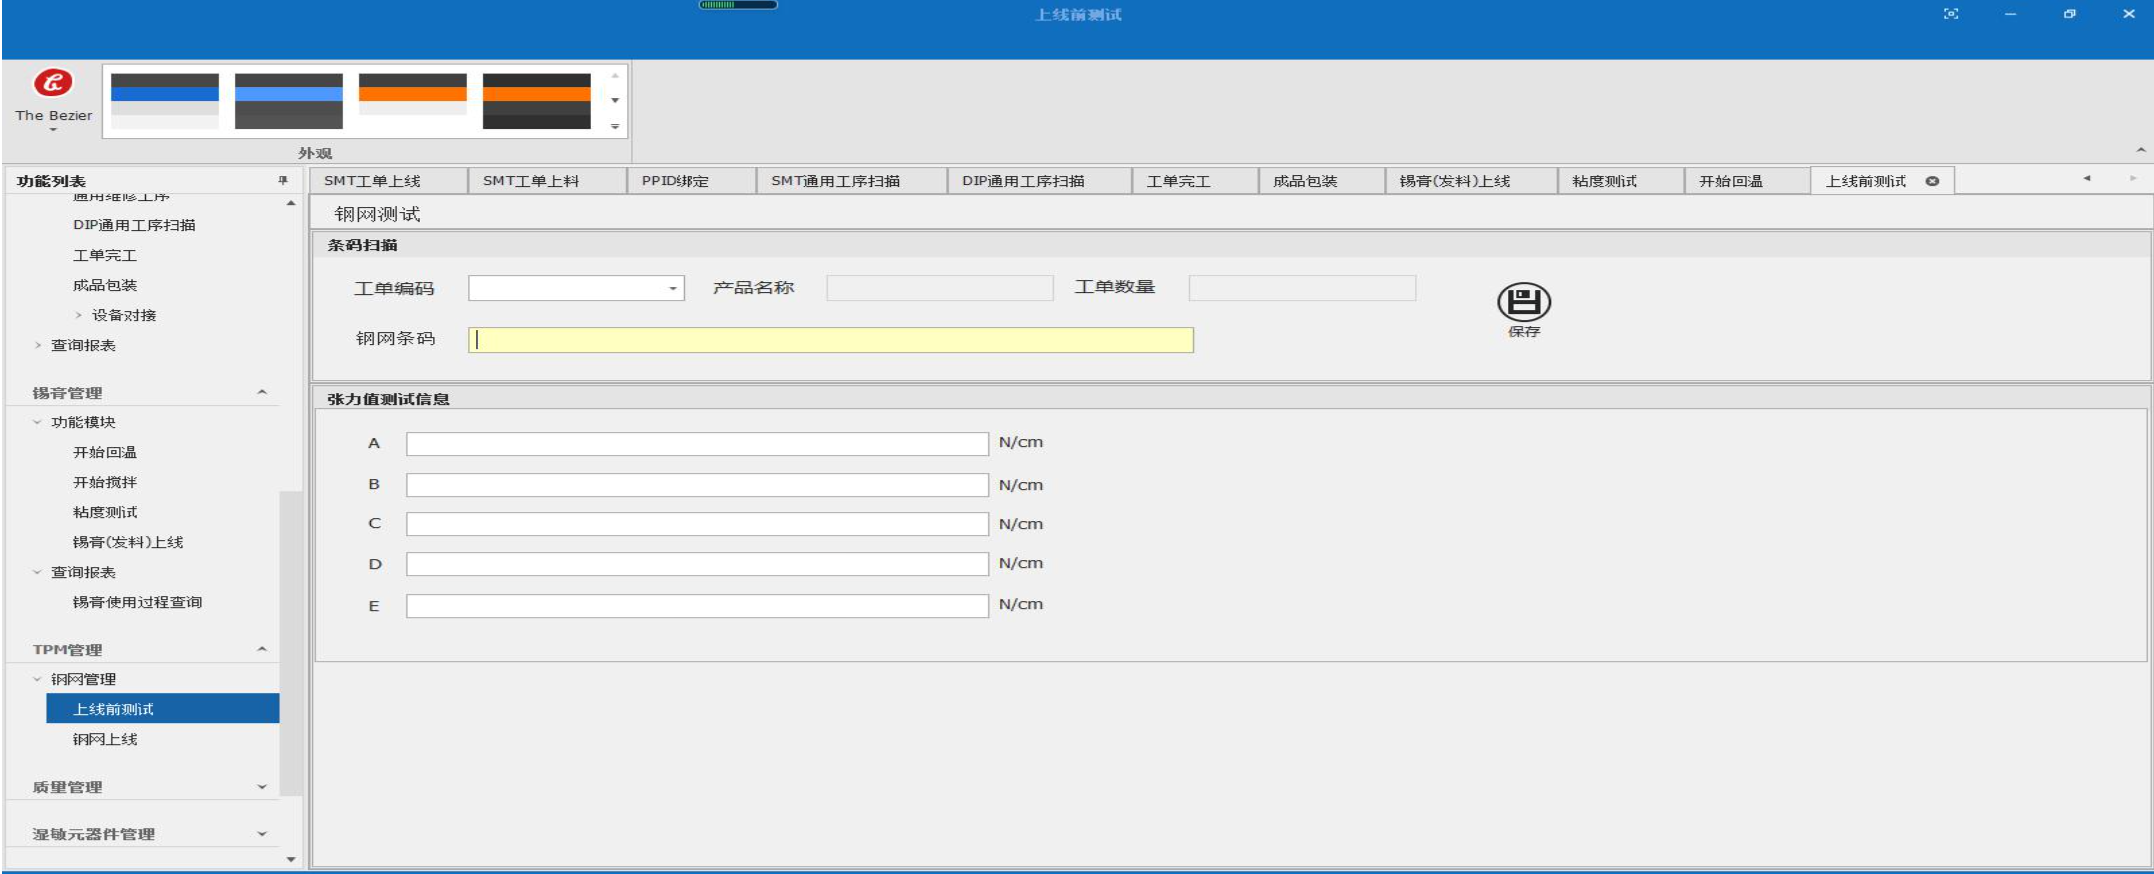The height and width of the screenshot is (874, 2154).
Task: Click the focus mode icon in title bar
Action: click(x=1950, y=14)
